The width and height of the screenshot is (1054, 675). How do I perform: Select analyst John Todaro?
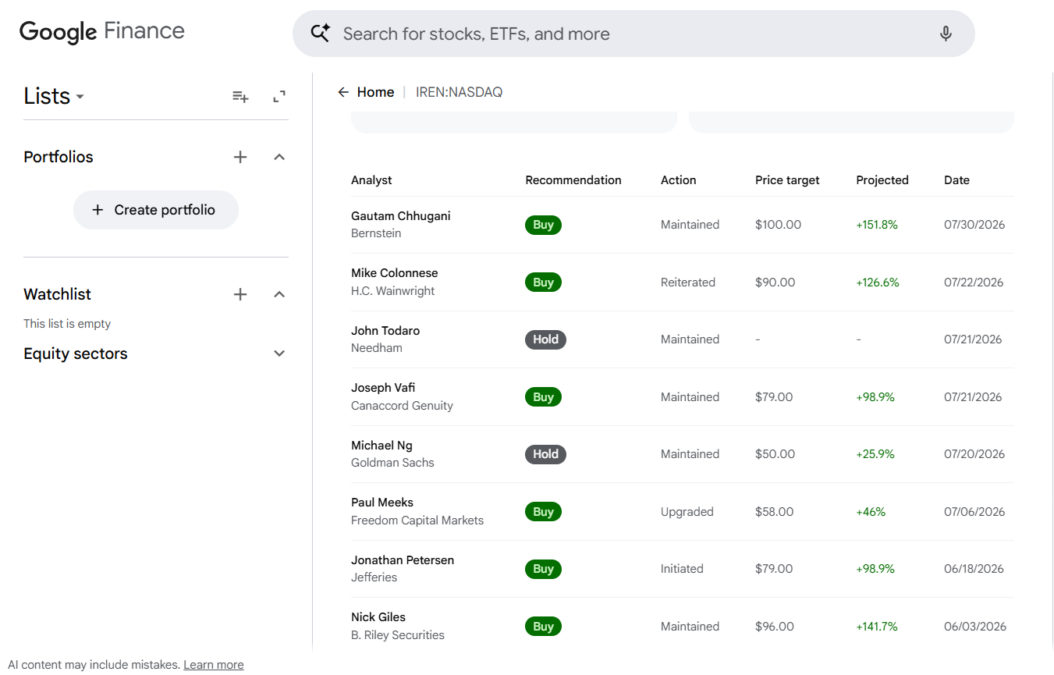(x=385, y=331)
